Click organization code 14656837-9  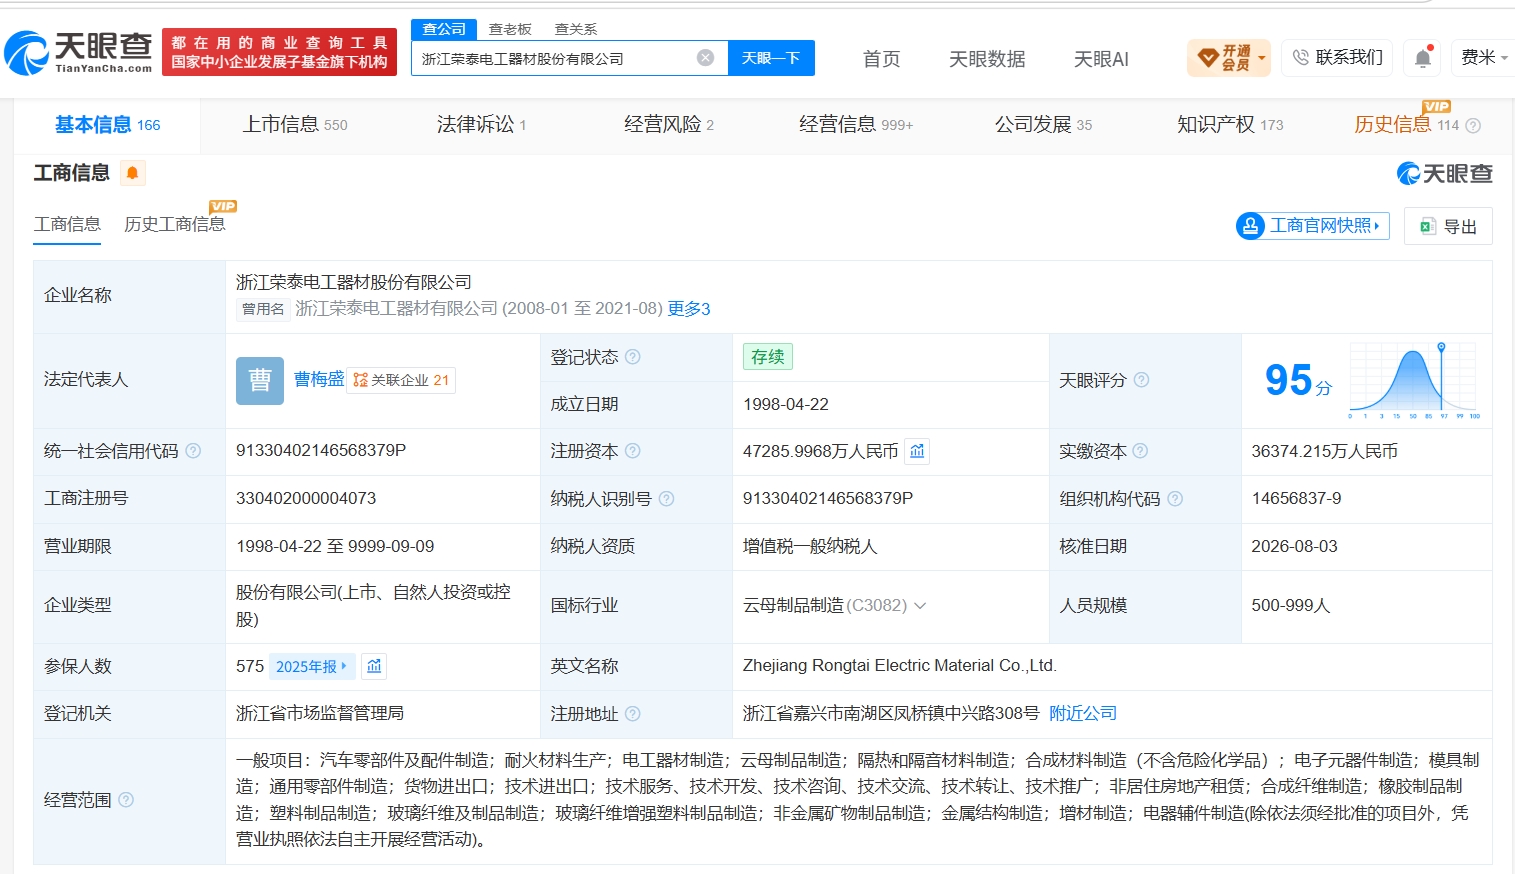pos(1296,498)
